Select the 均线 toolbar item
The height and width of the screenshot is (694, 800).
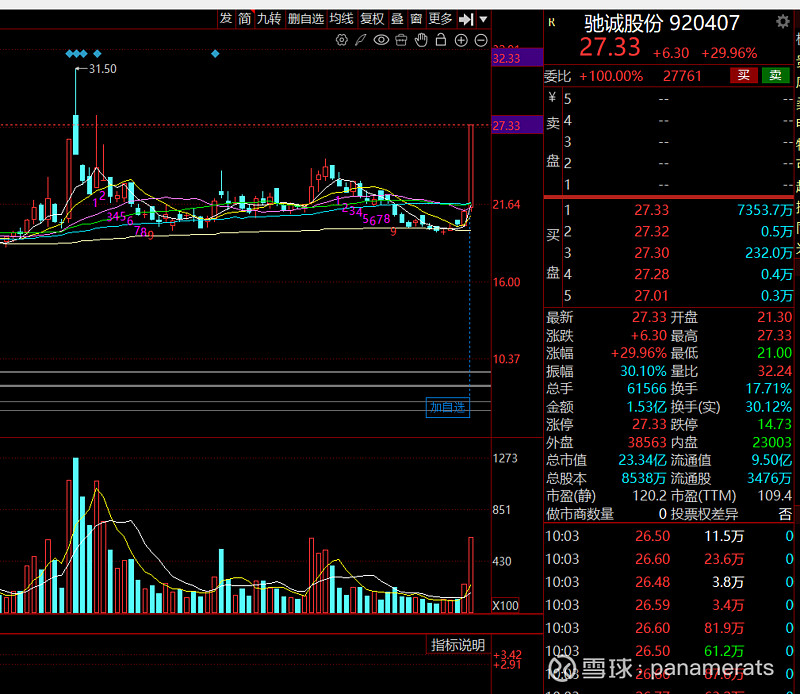(341, 18)
